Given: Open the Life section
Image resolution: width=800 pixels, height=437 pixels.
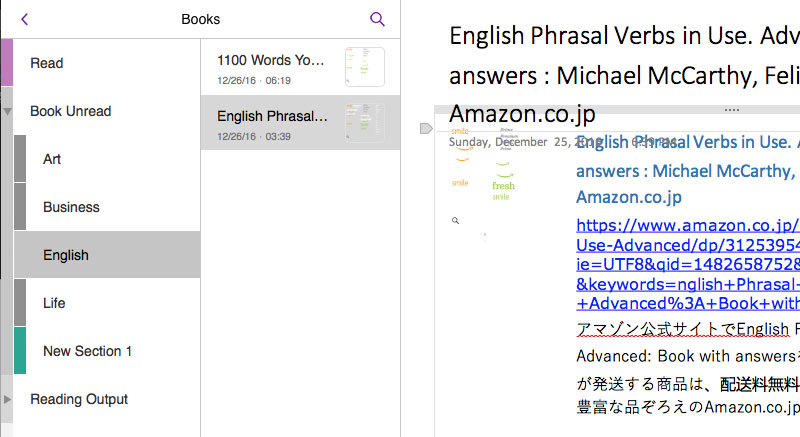Looking at the screenshot, I should 107,303.
